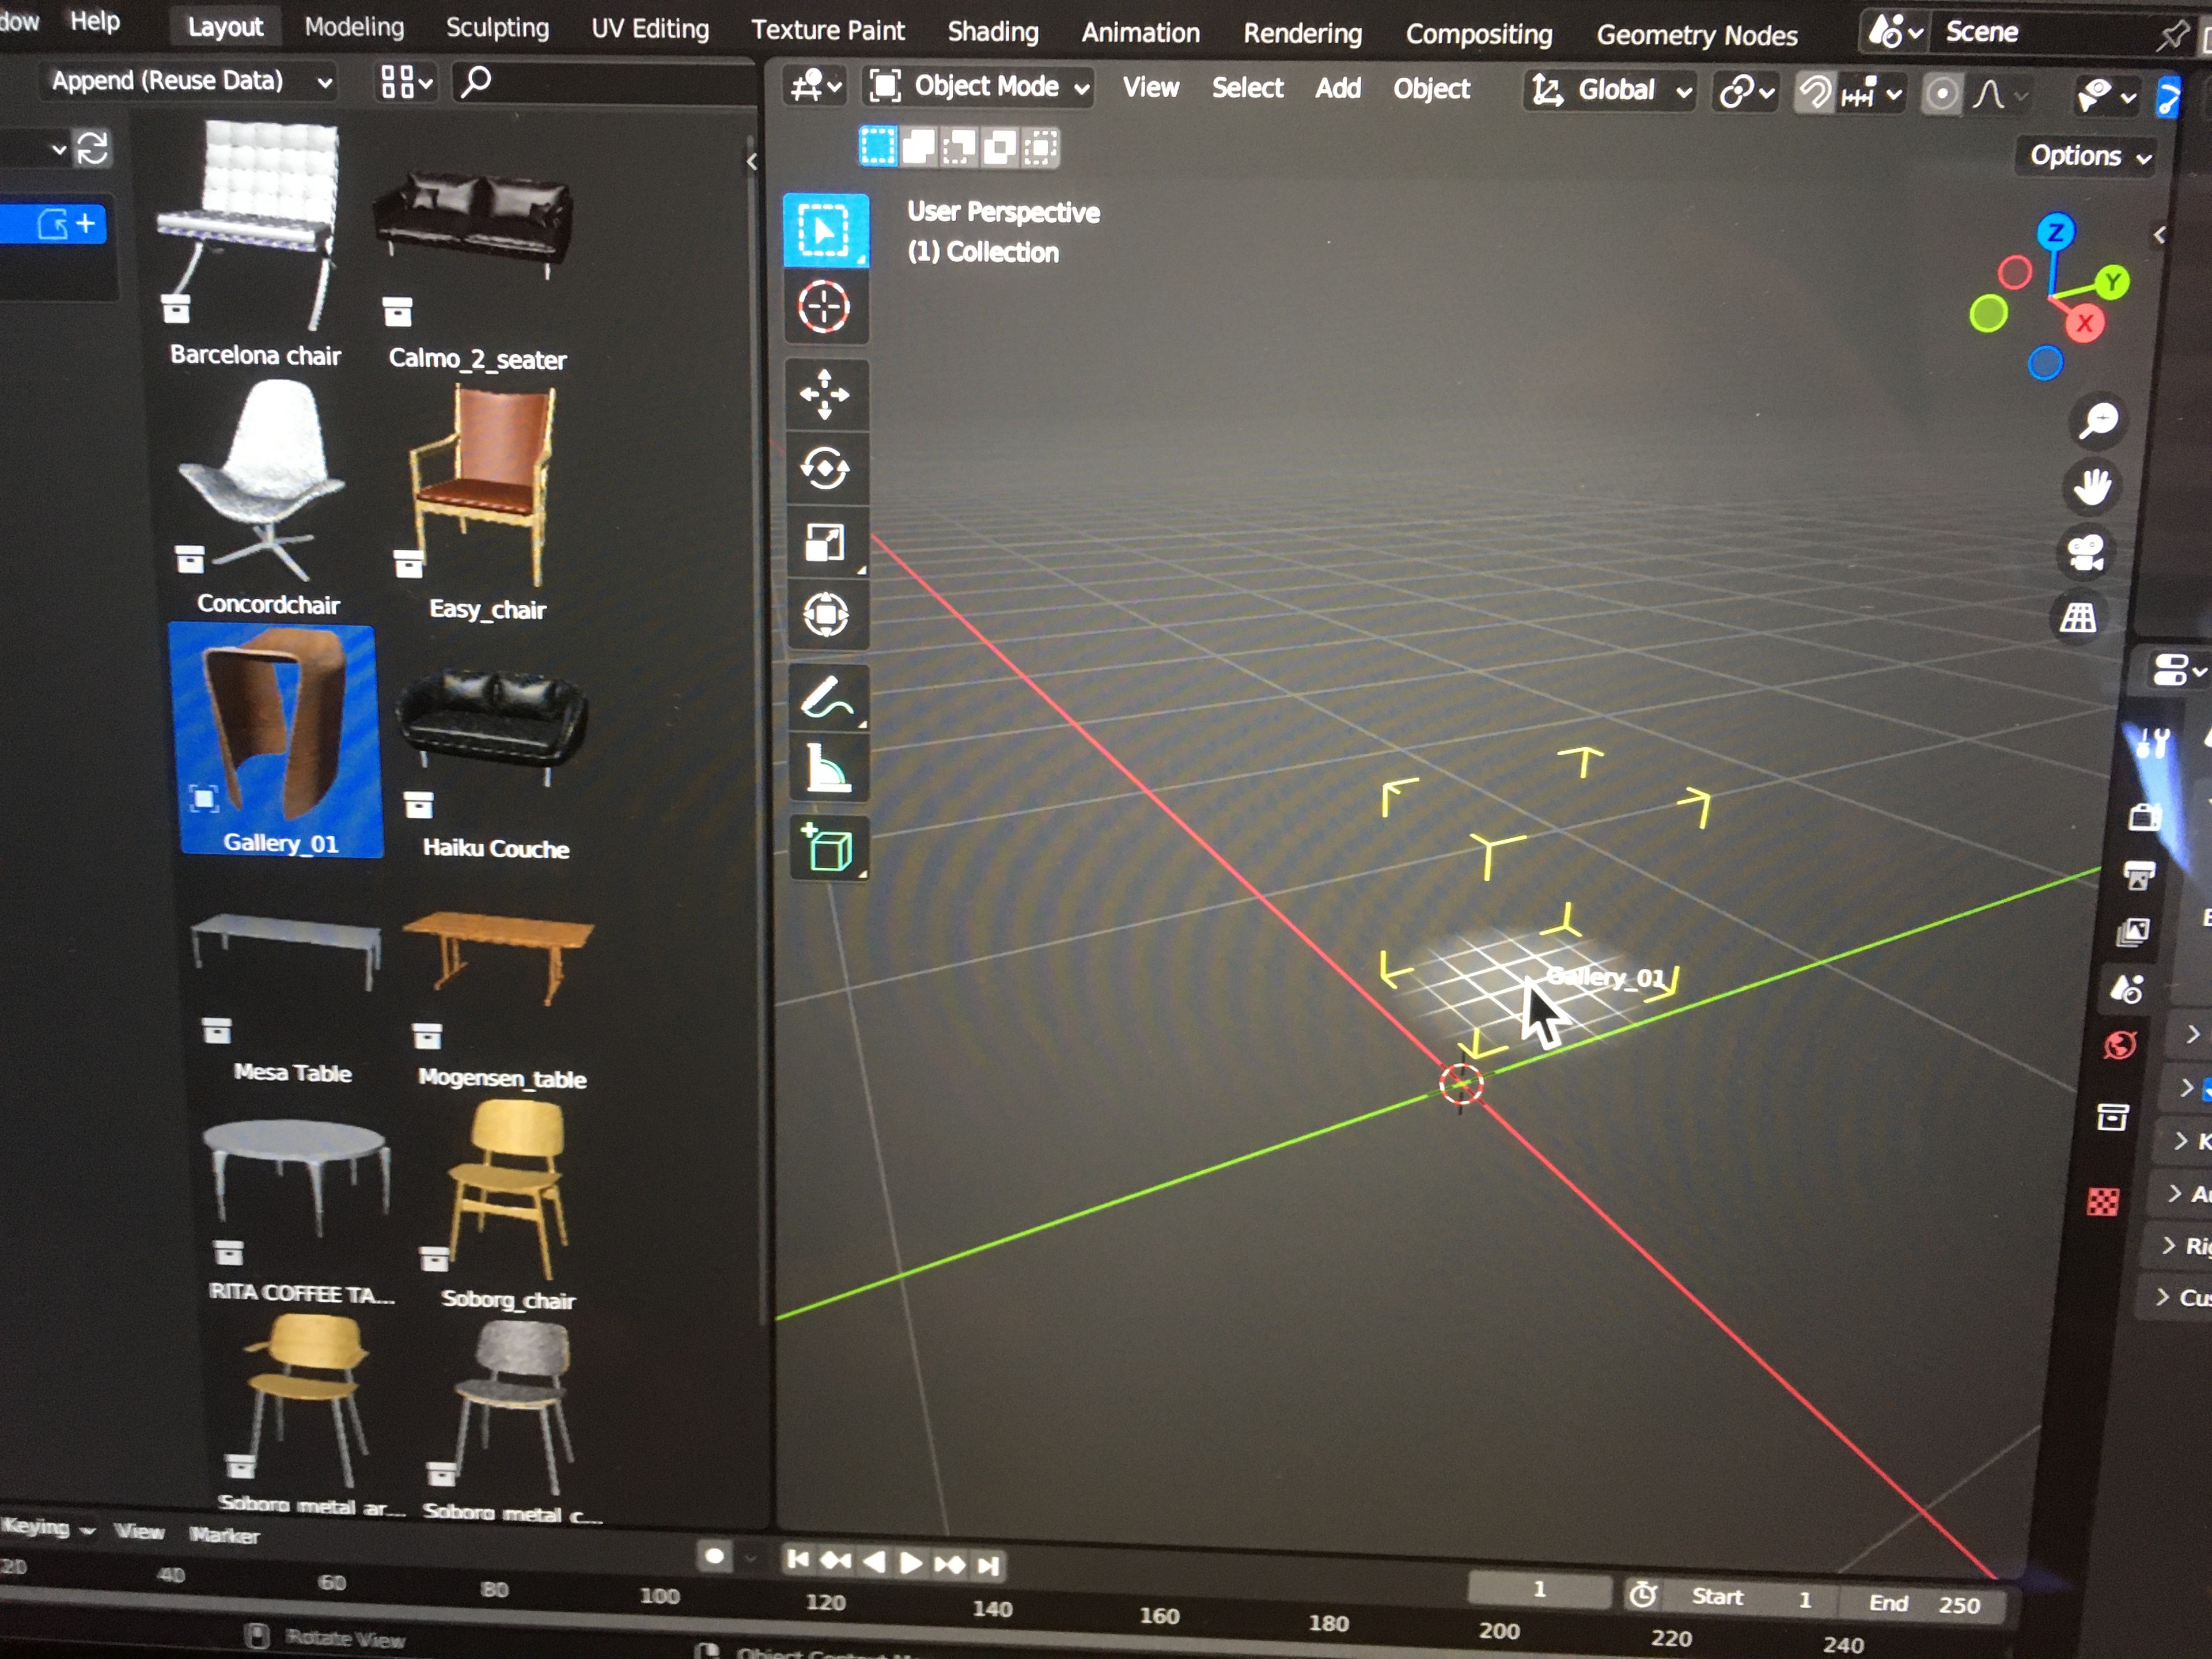Image resolution: width=2212 pixels, height=1659 pixels.
Task: Select the Rotate tool
Action: pos(824,467)
